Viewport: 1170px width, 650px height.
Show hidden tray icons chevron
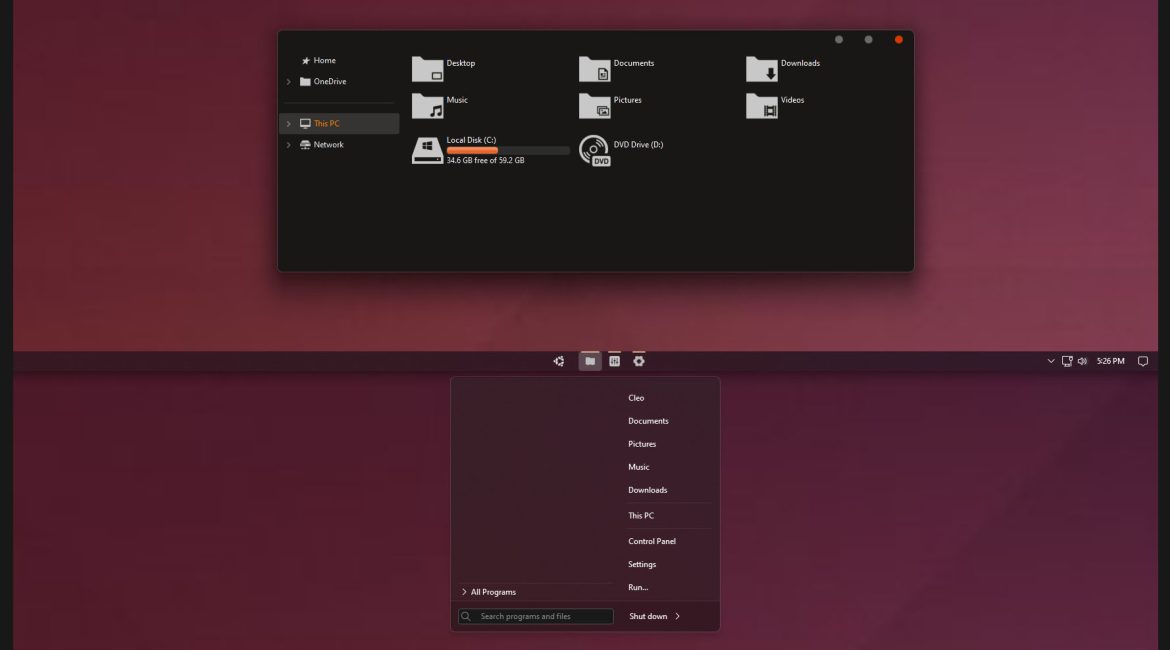1051,361
